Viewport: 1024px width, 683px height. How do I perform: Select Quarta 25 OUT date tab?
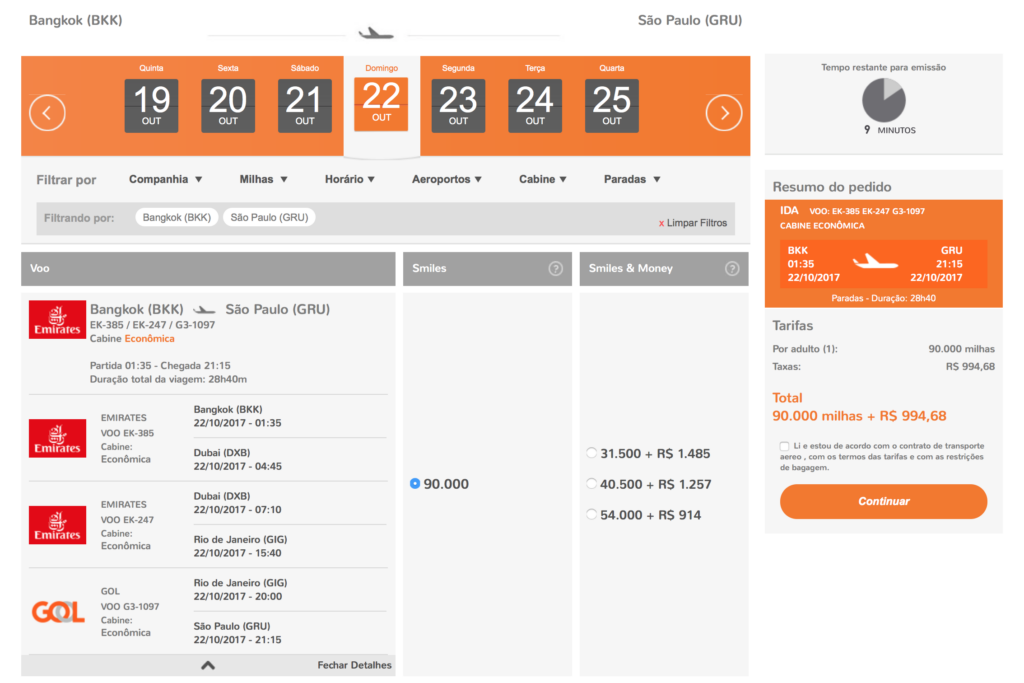611,99
